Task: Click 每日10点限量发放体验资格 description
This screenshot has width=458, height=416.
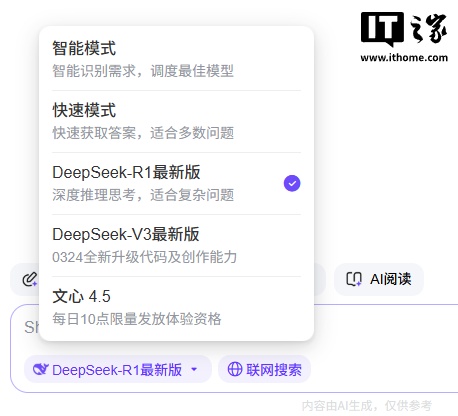Action: click(137, 319)
